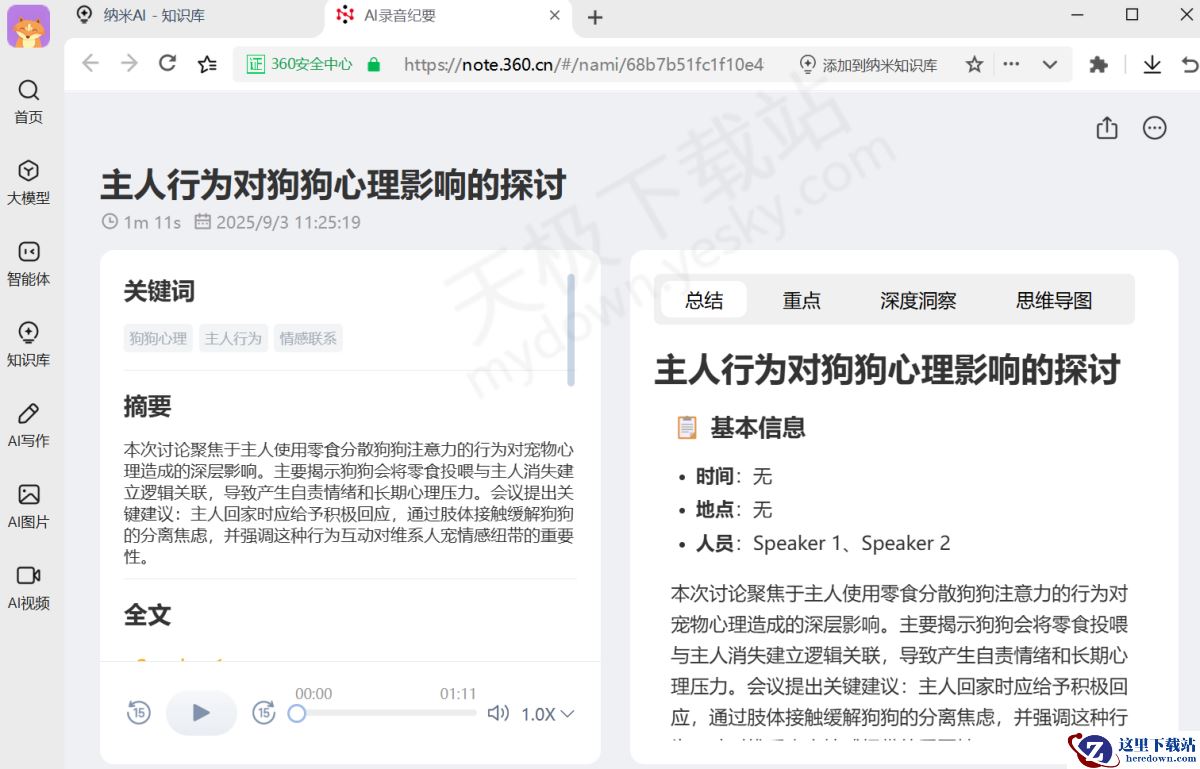Open the 思维导图 tab
1200x769 pixels.
(x=1054, y=300)
